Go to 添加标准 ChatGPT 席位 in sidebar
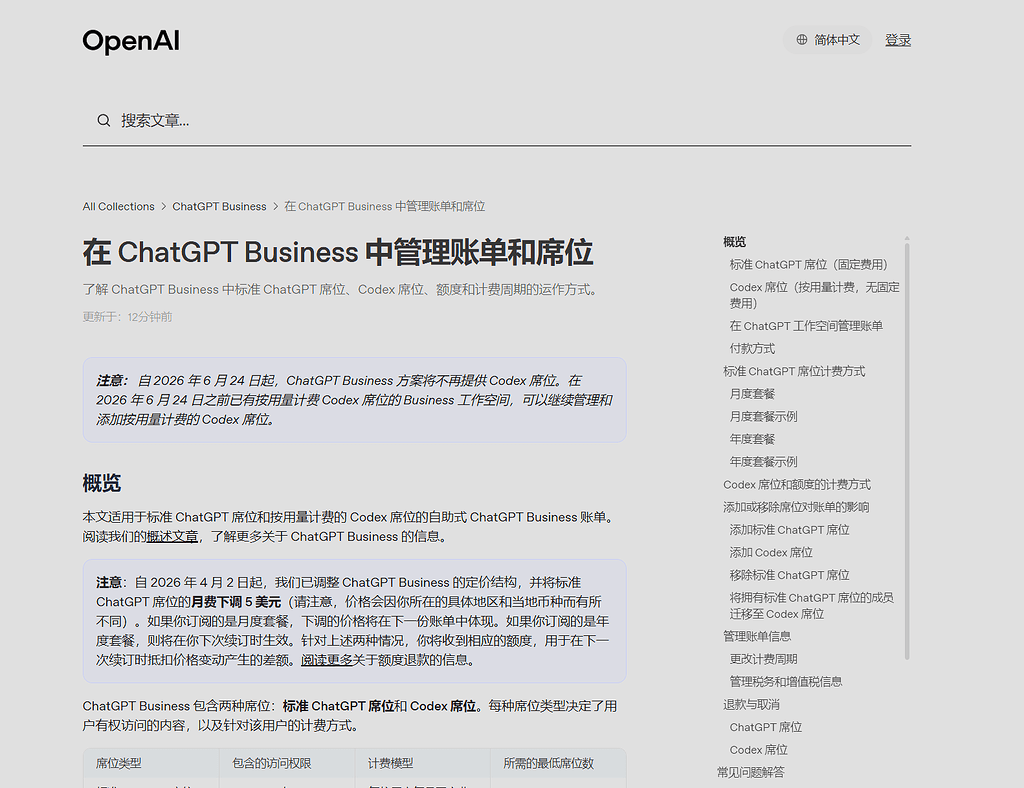 point(790,530)
